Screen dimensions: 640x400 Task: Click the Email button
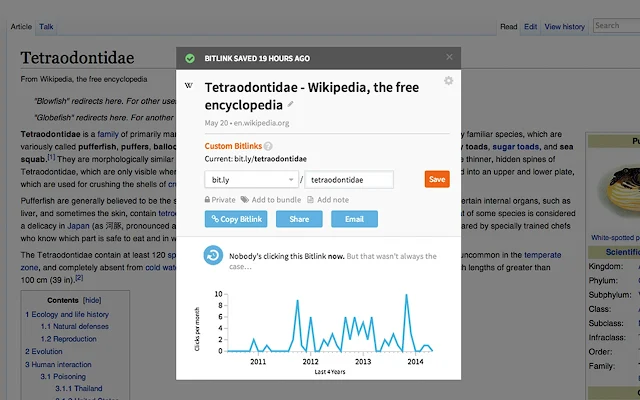point(354,219)
